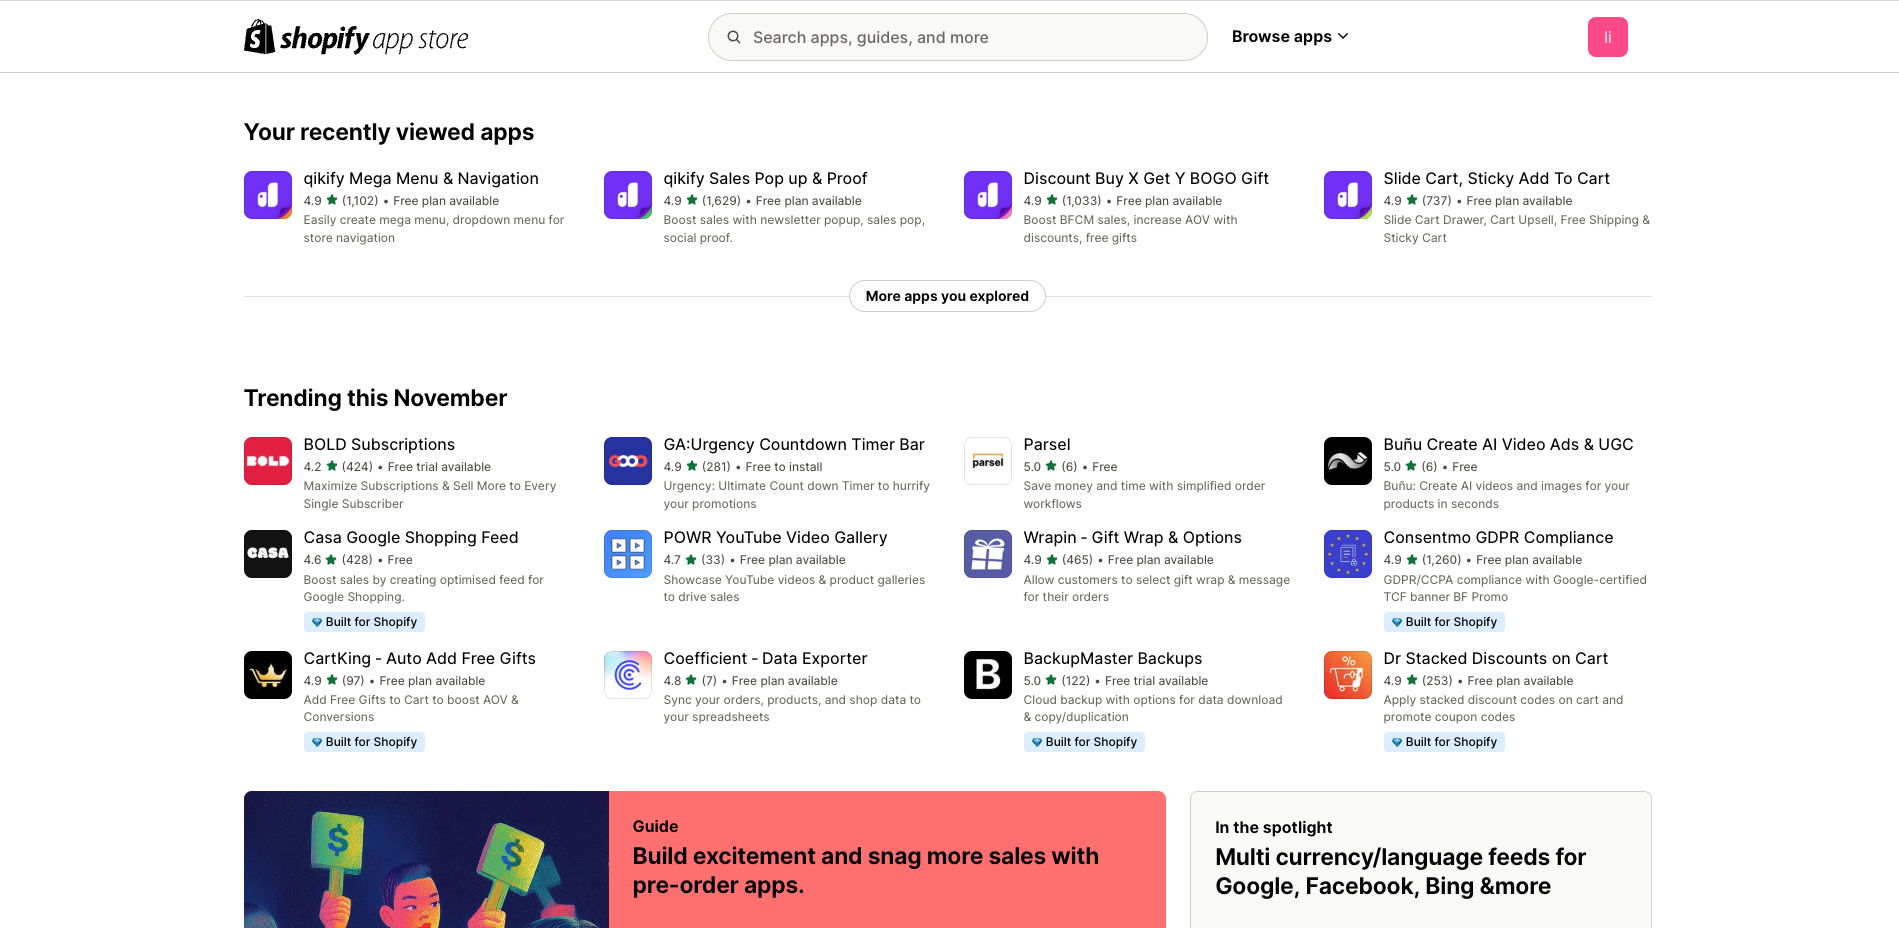Open qikify Sales Pop up & Proof icon
The height and width of the screenshot is (928, 1899).
pos(628,195)
